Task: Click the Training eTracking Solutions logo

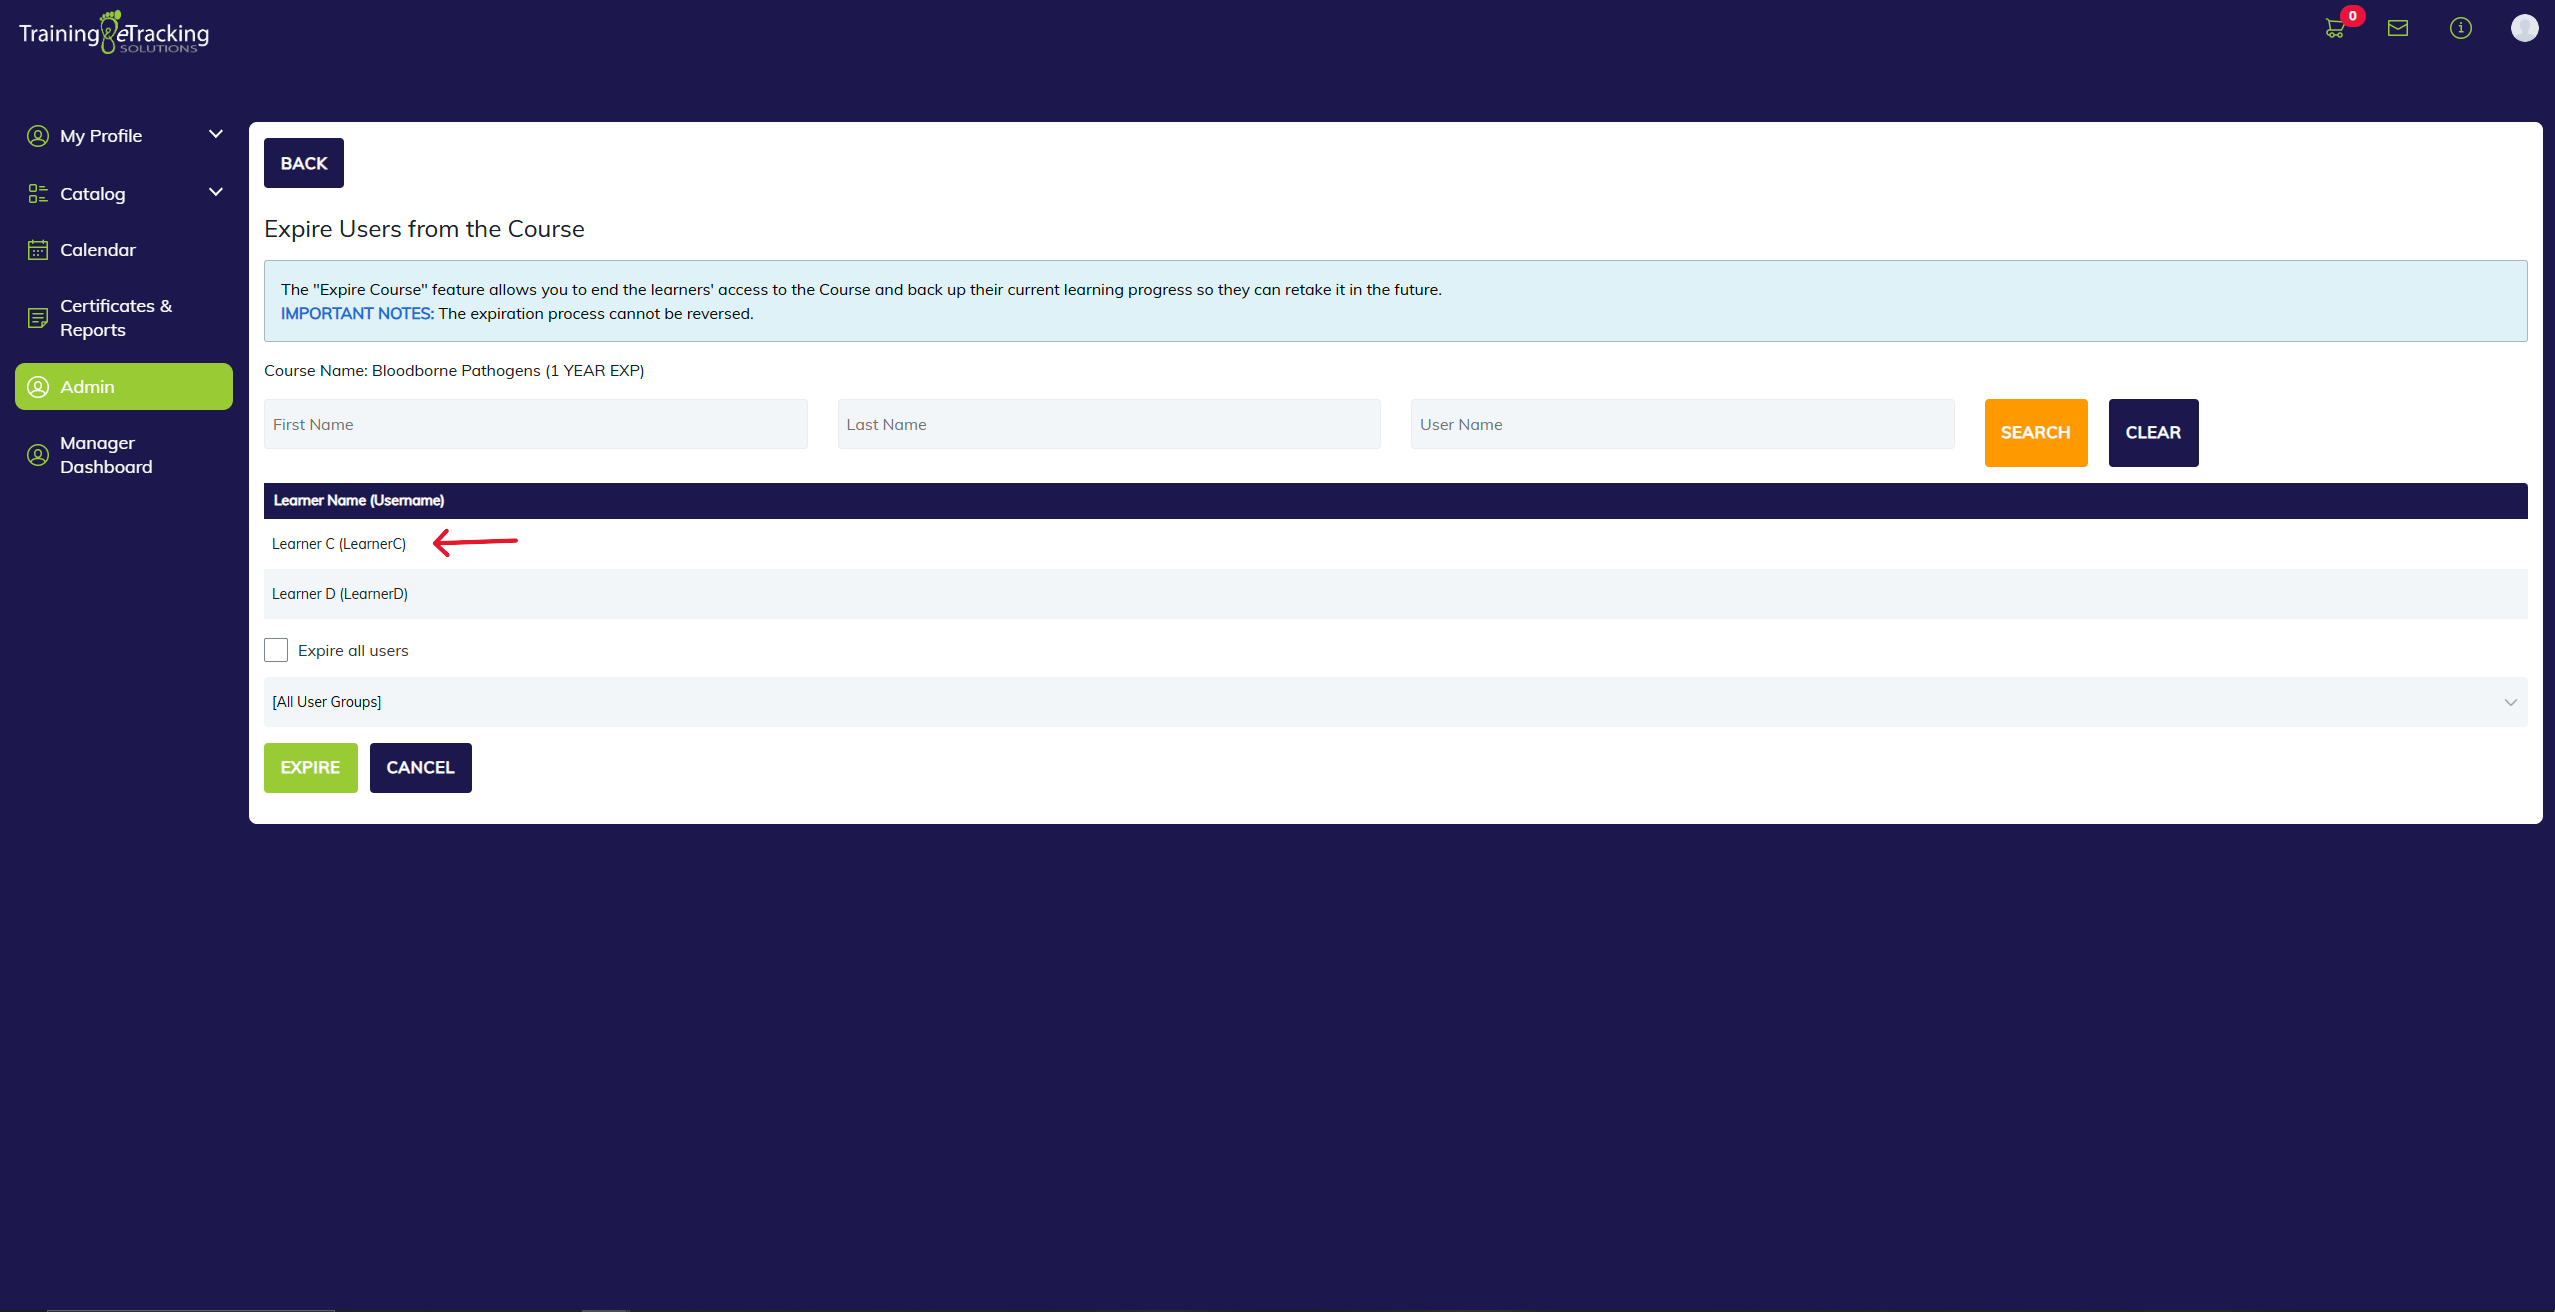Action: [114, 33]
